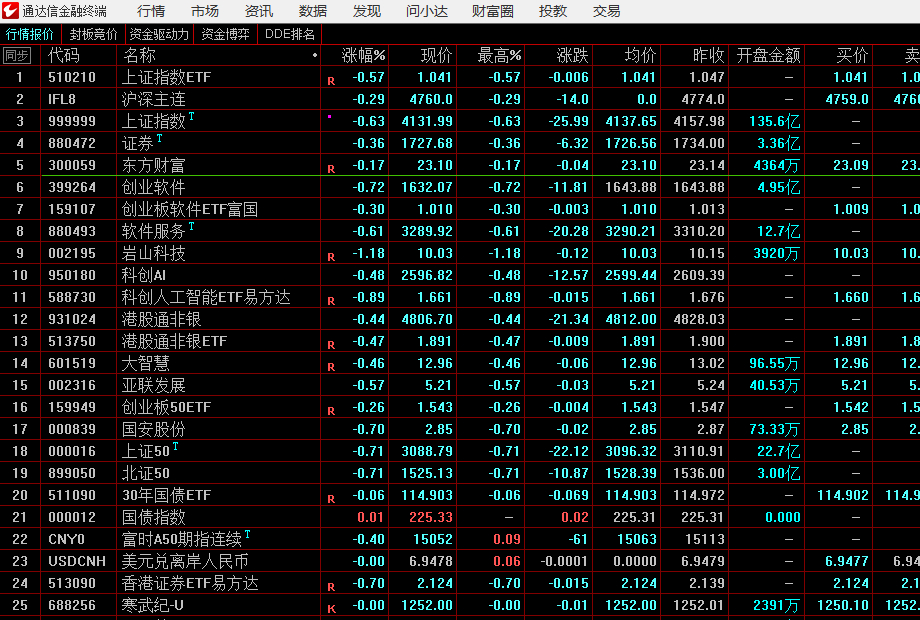Select the 沪深主连 row name

(x=153, y=99)
